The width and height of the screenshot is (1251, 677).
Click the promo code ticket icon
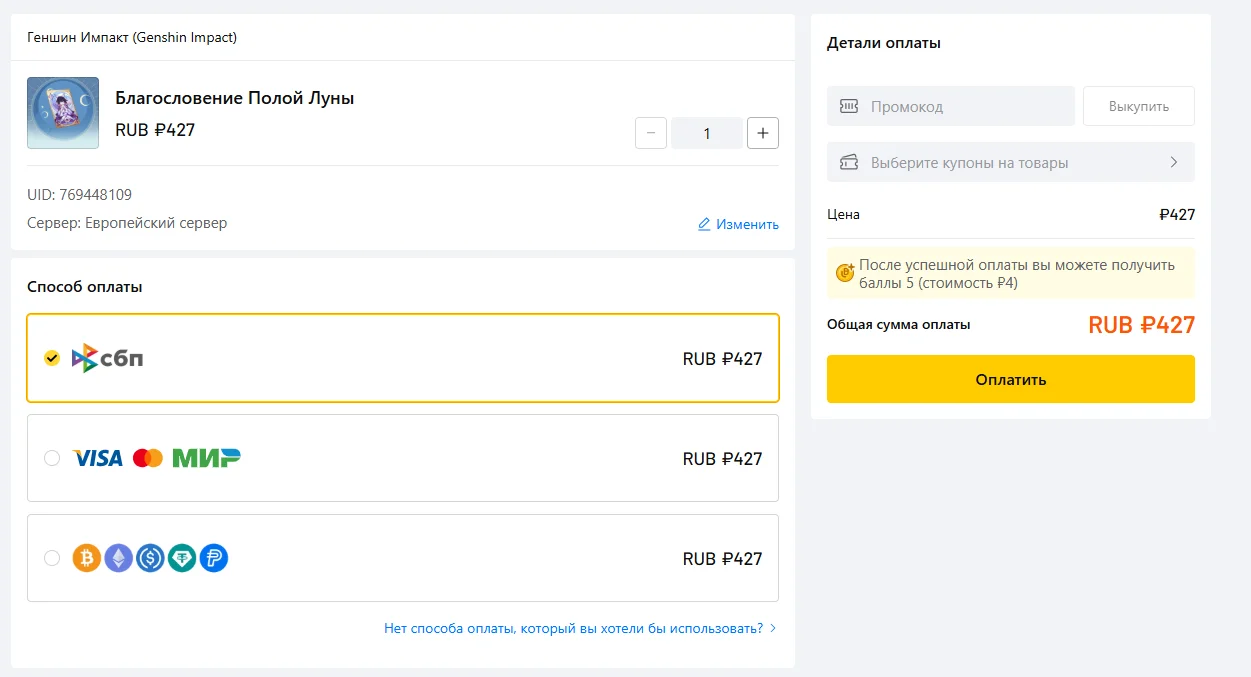pyautogui.click(x=849, y=106)
